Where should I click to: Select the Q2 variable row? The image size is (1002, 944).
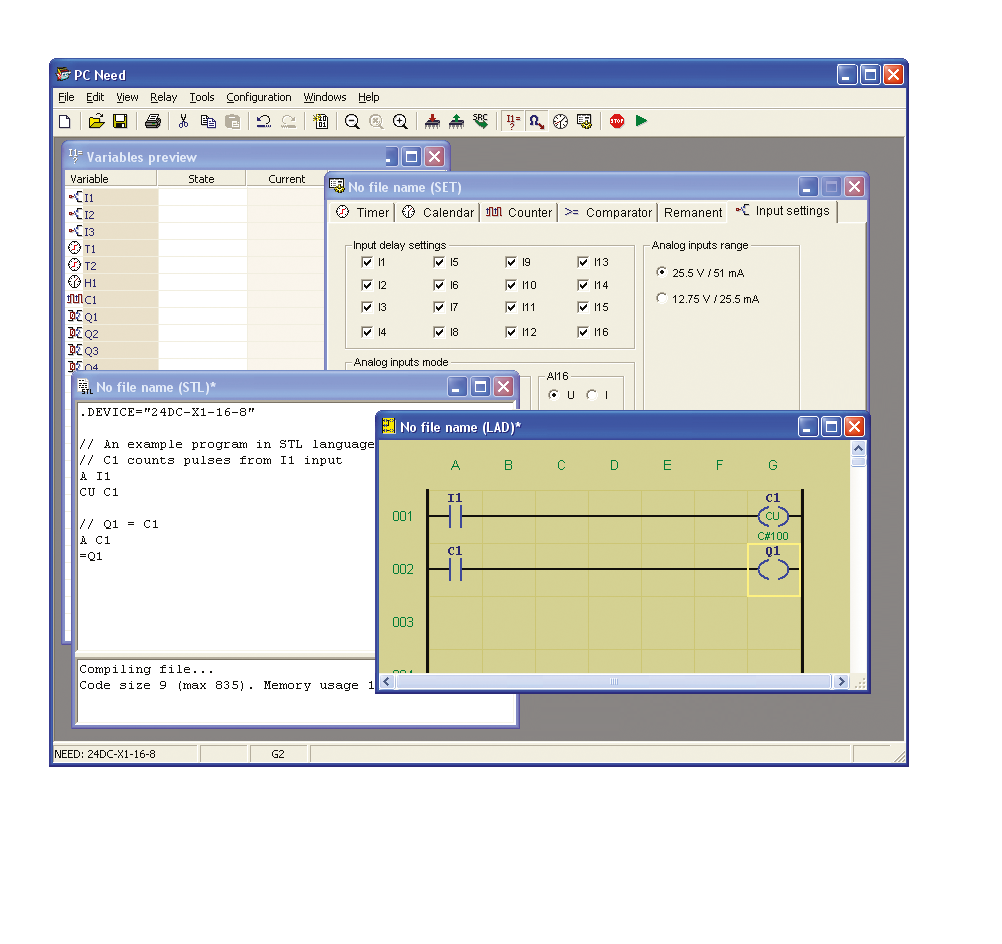tap(195, 334)
